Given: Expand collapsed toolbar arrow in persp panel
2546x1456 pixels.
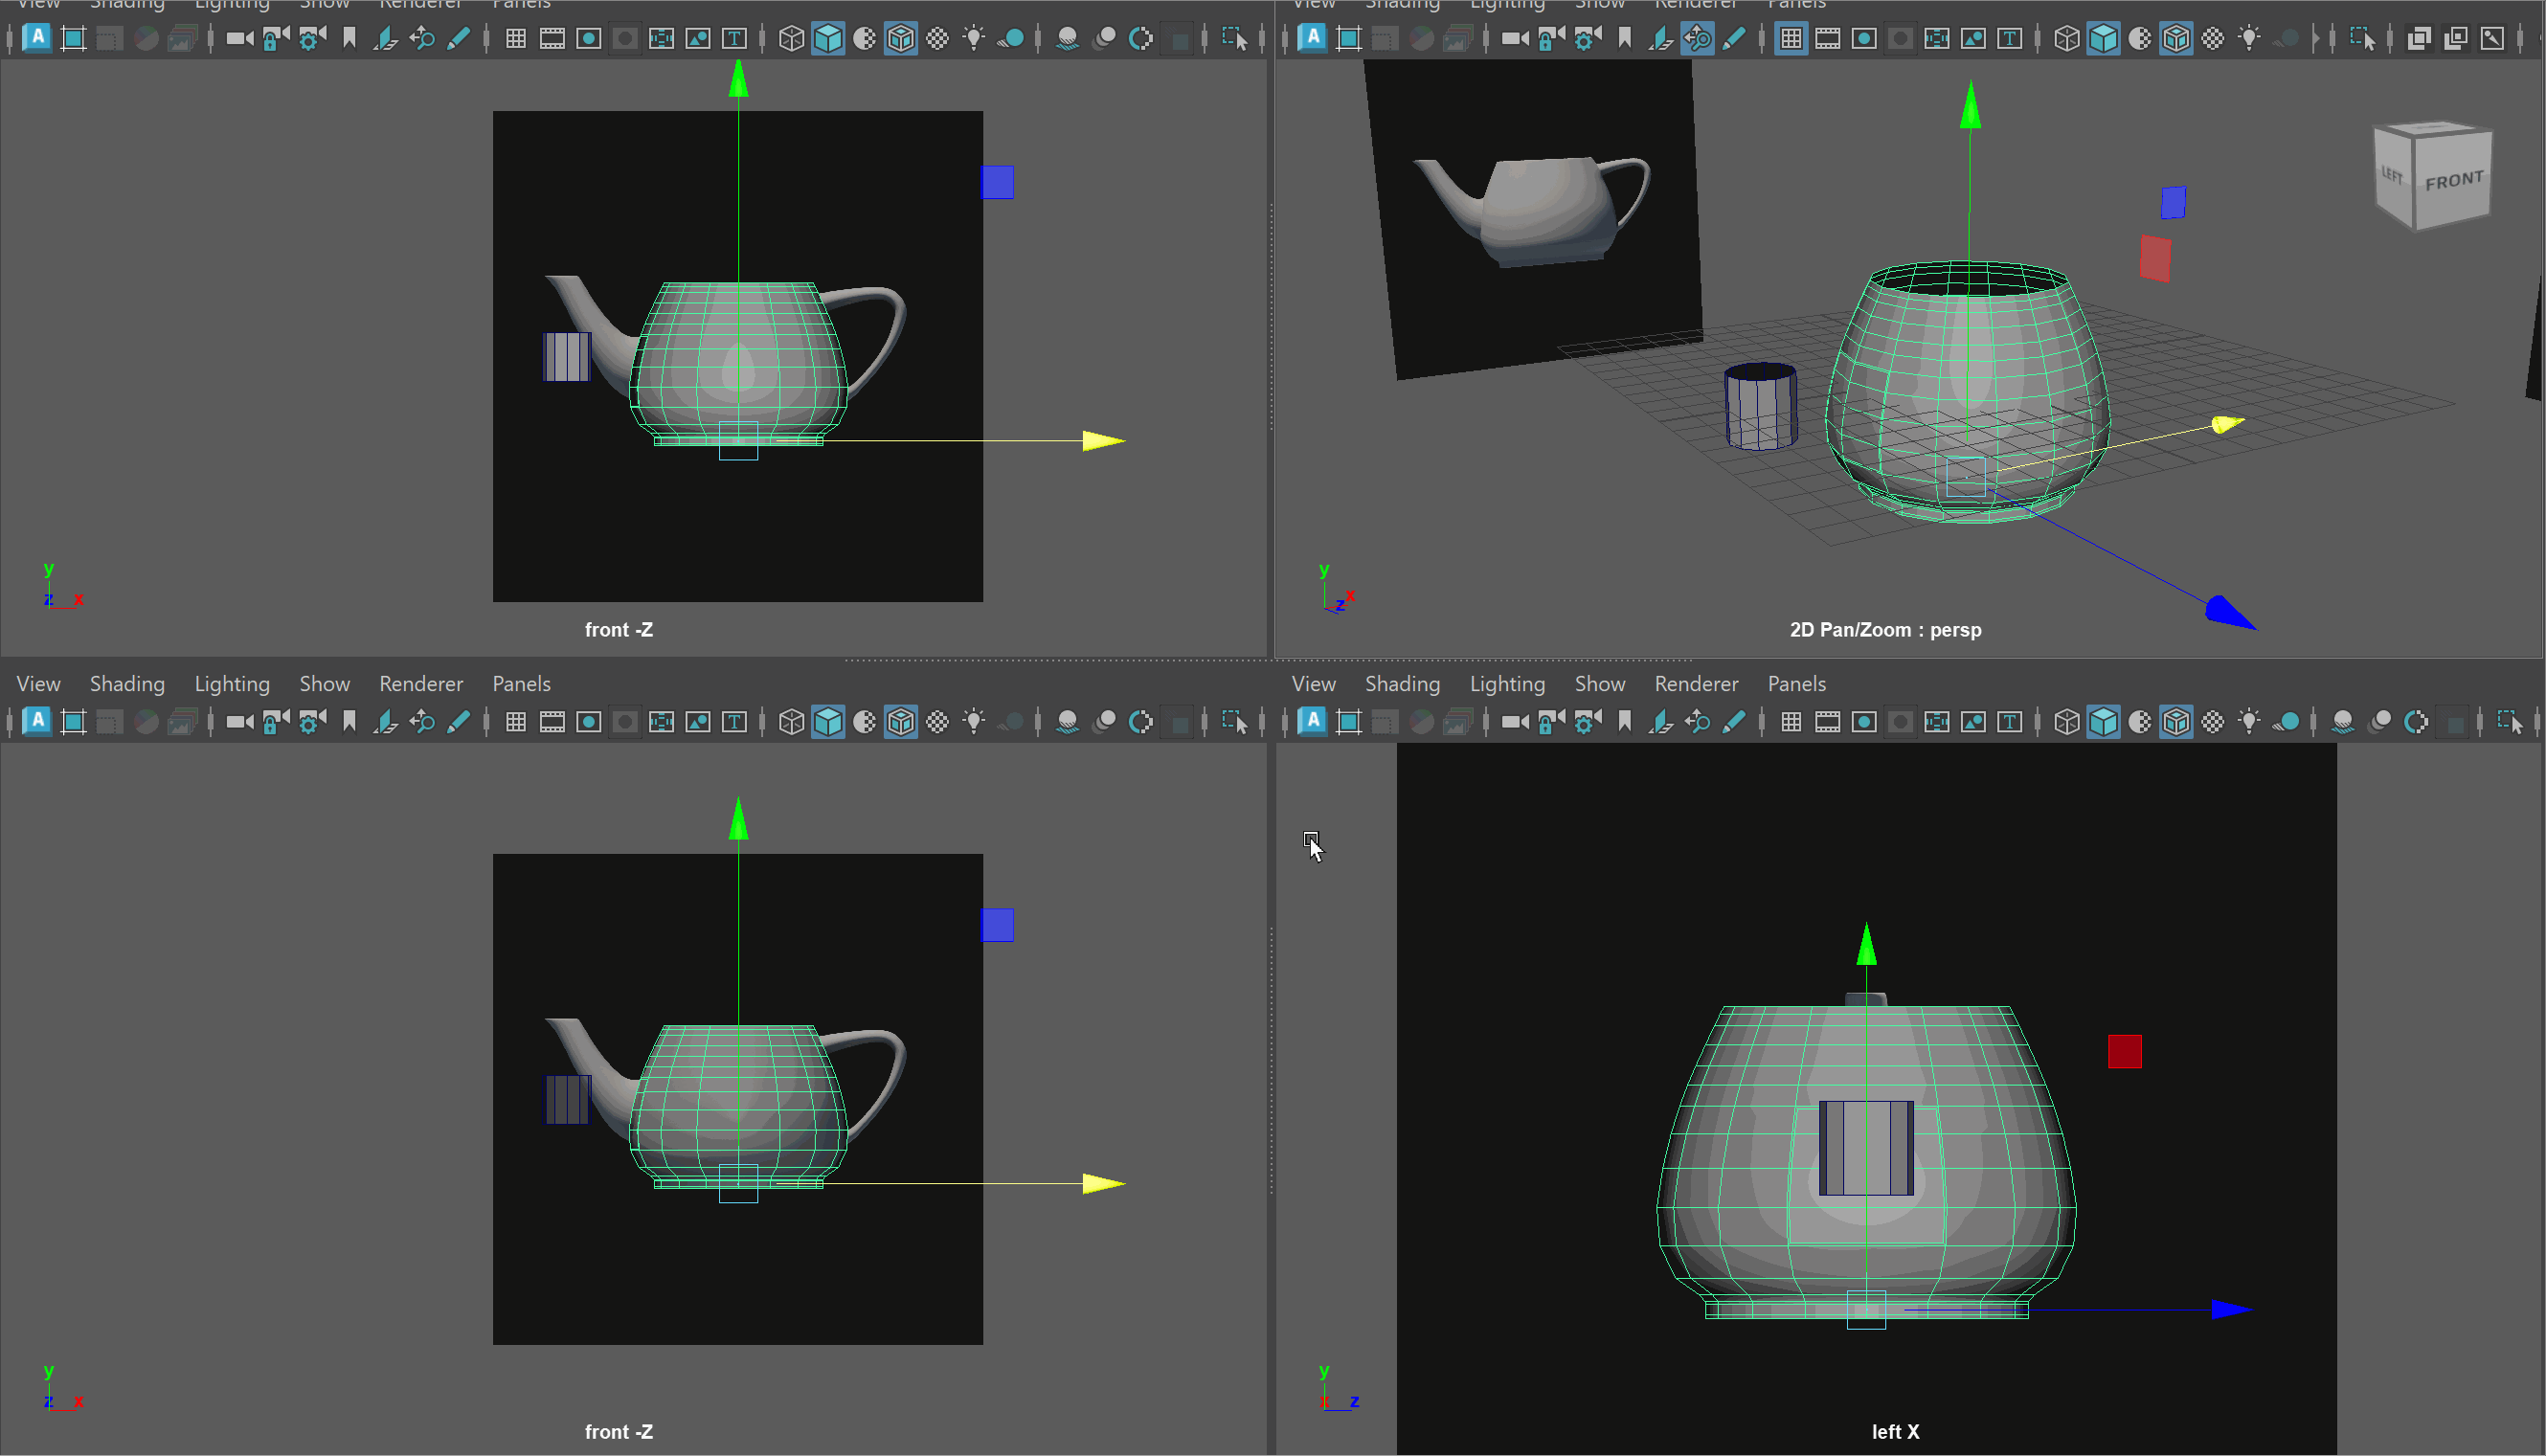Looking at the screenshot, I should click(2316, 39).
